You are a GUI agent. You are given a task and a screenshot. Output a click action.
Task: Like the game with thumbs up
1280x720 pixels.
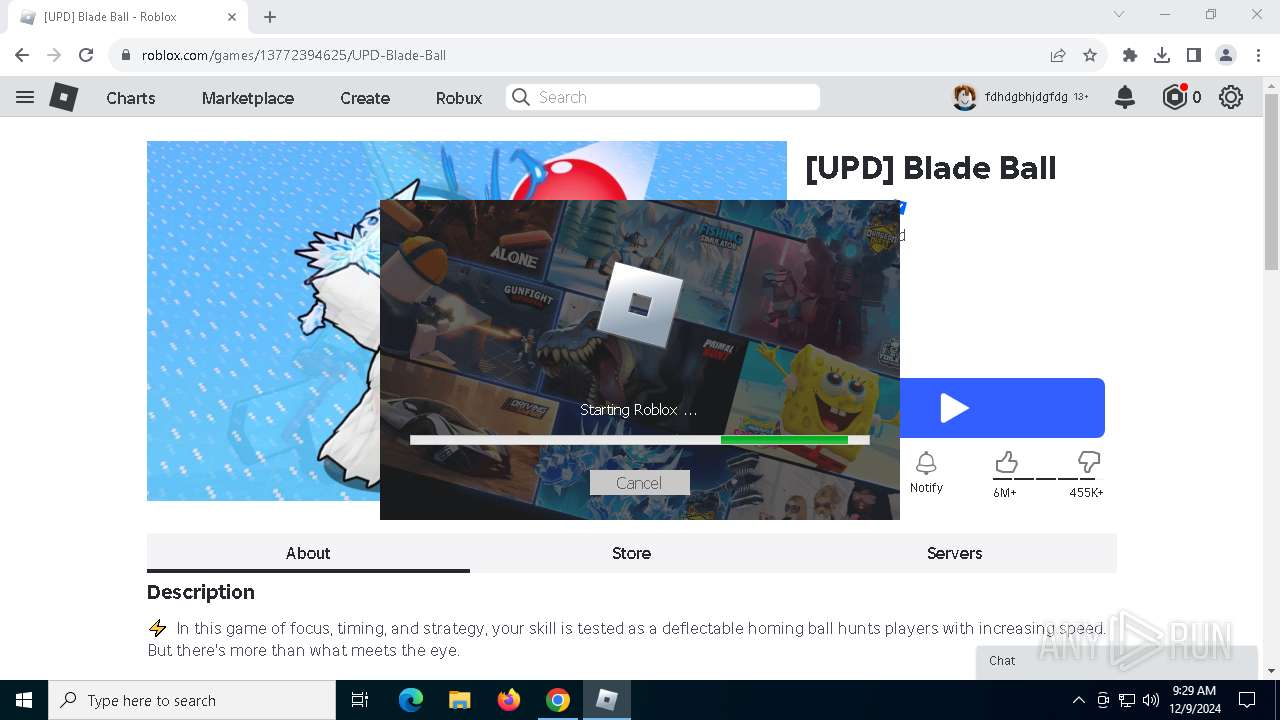pyautogui.click(x=1006, y=462)
